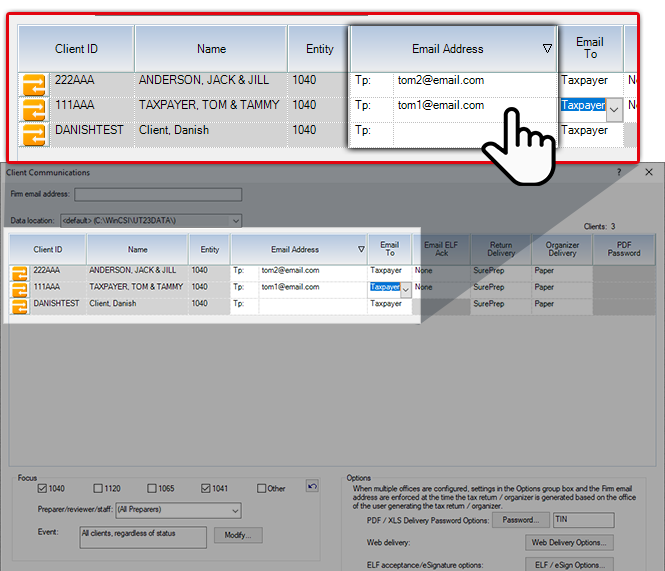Click the Password... button
This screenshot has height=571, width=665.
point(520,520)
